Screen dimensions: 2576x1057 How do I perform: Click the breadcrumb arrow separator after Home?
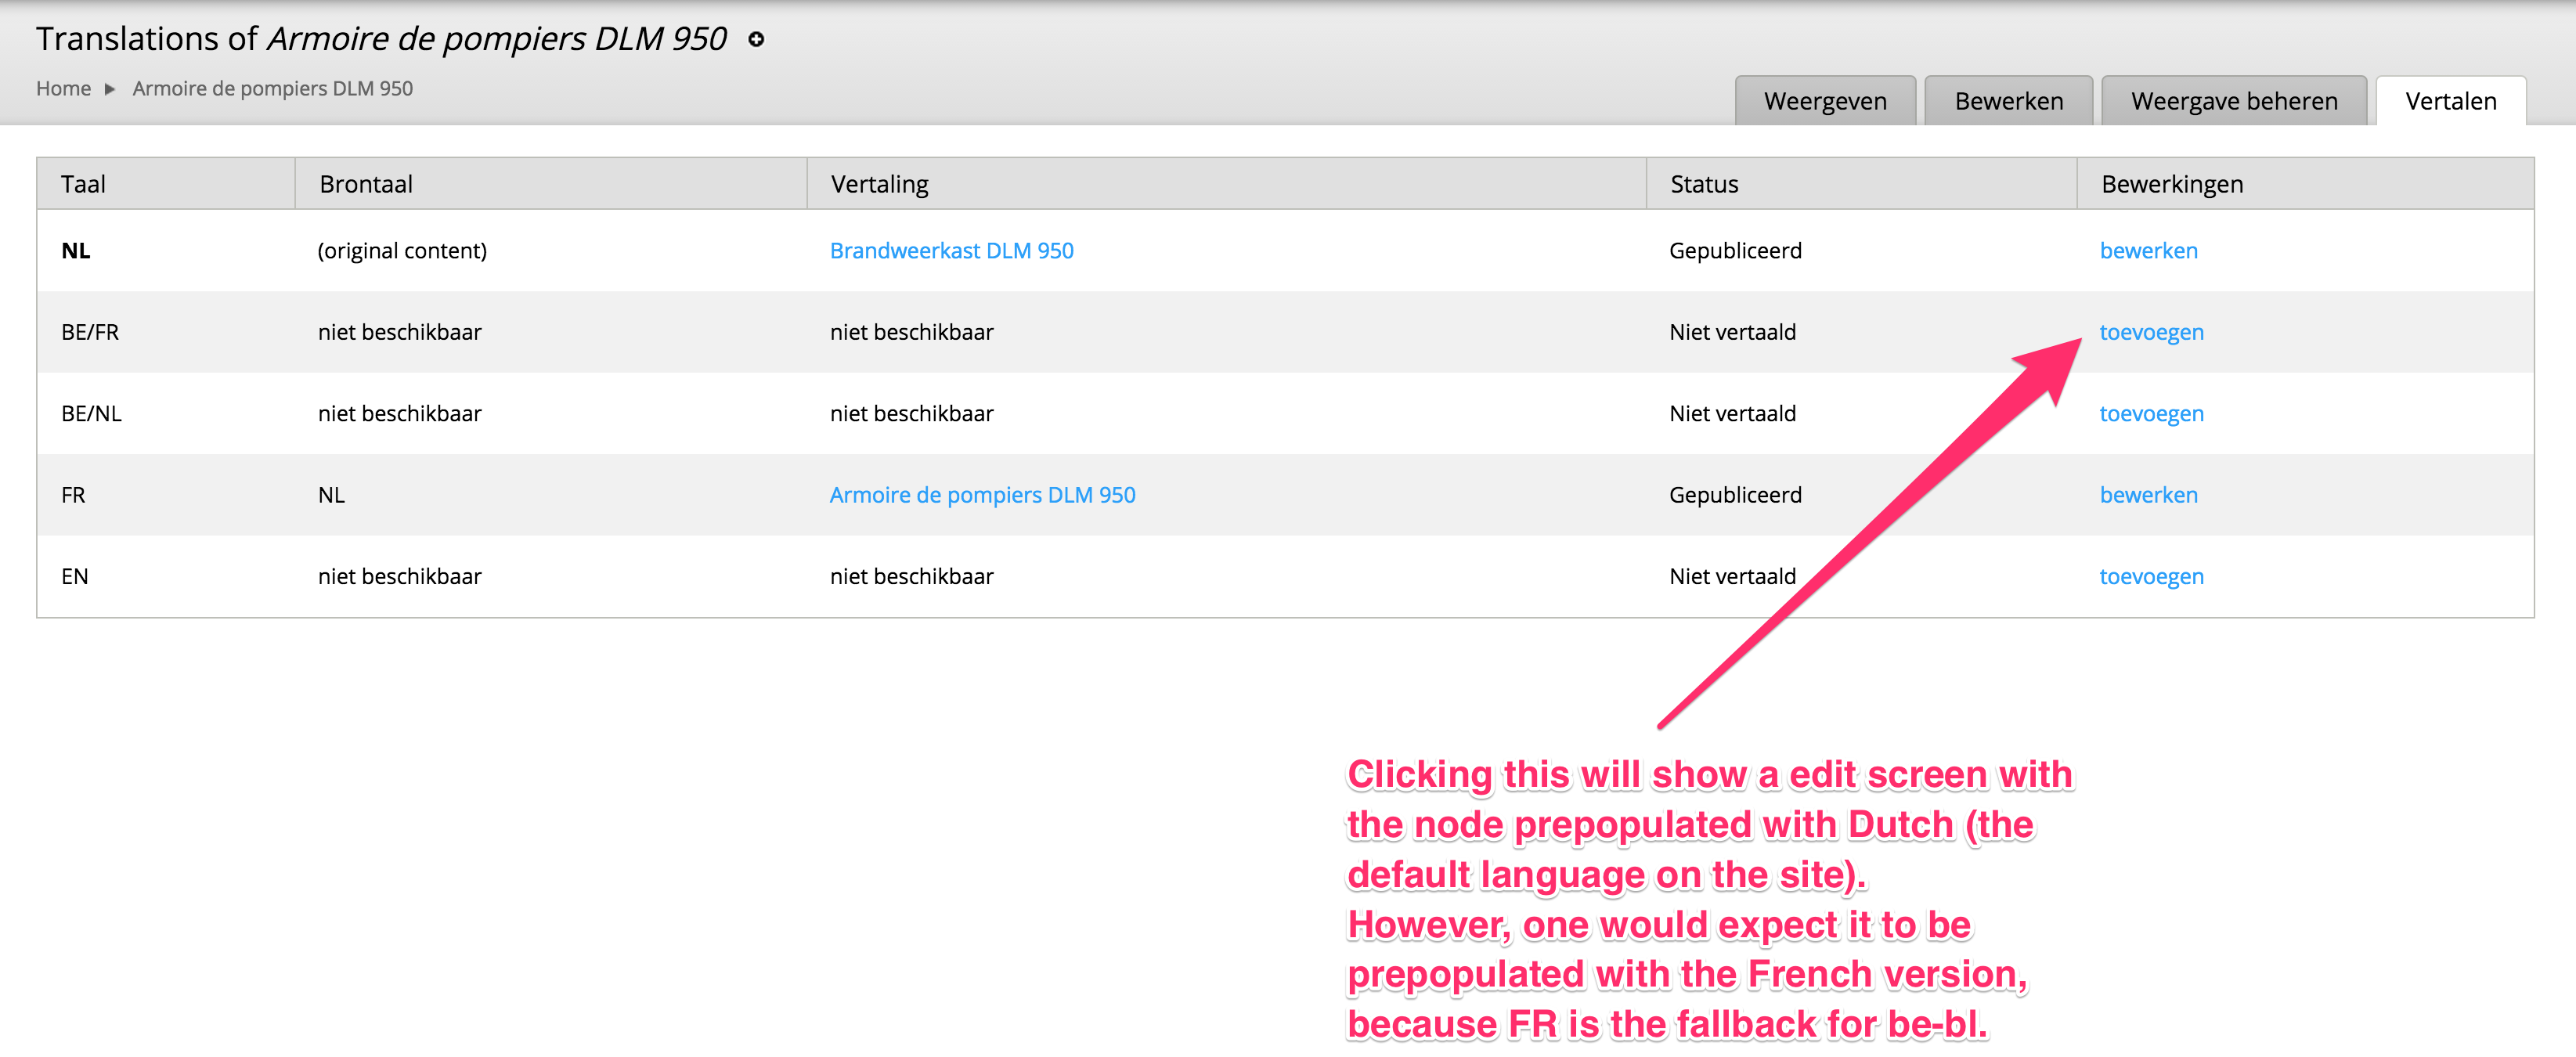coord(110,89)
